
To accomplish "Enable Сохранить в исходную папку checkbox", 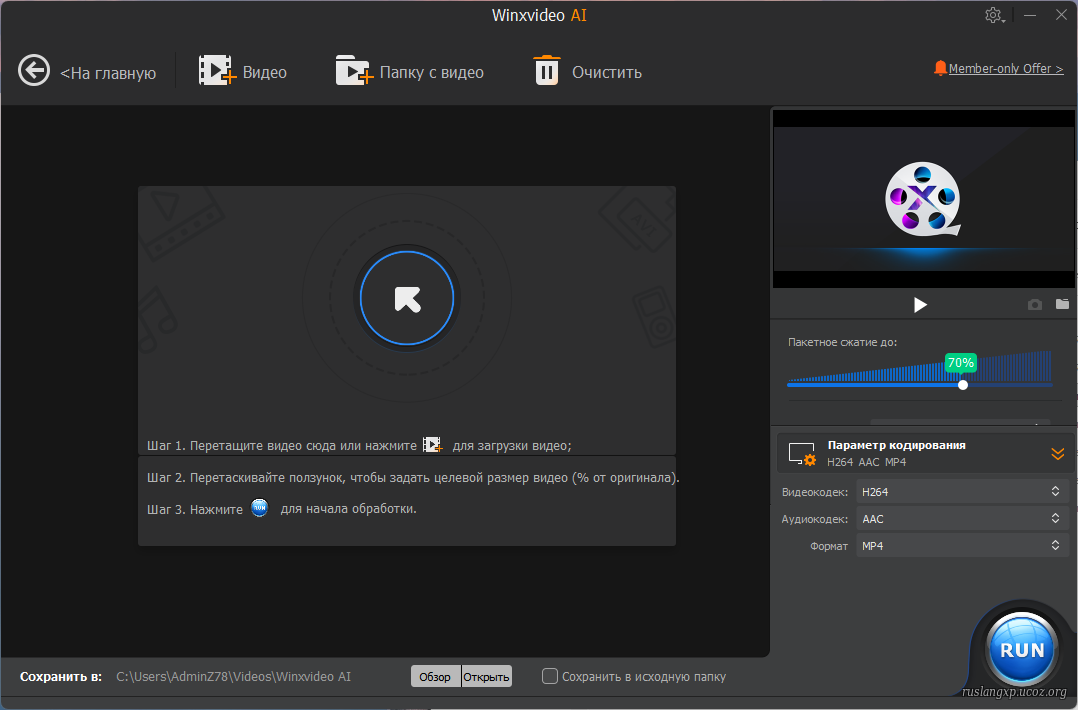I will (x=549, y=676).
